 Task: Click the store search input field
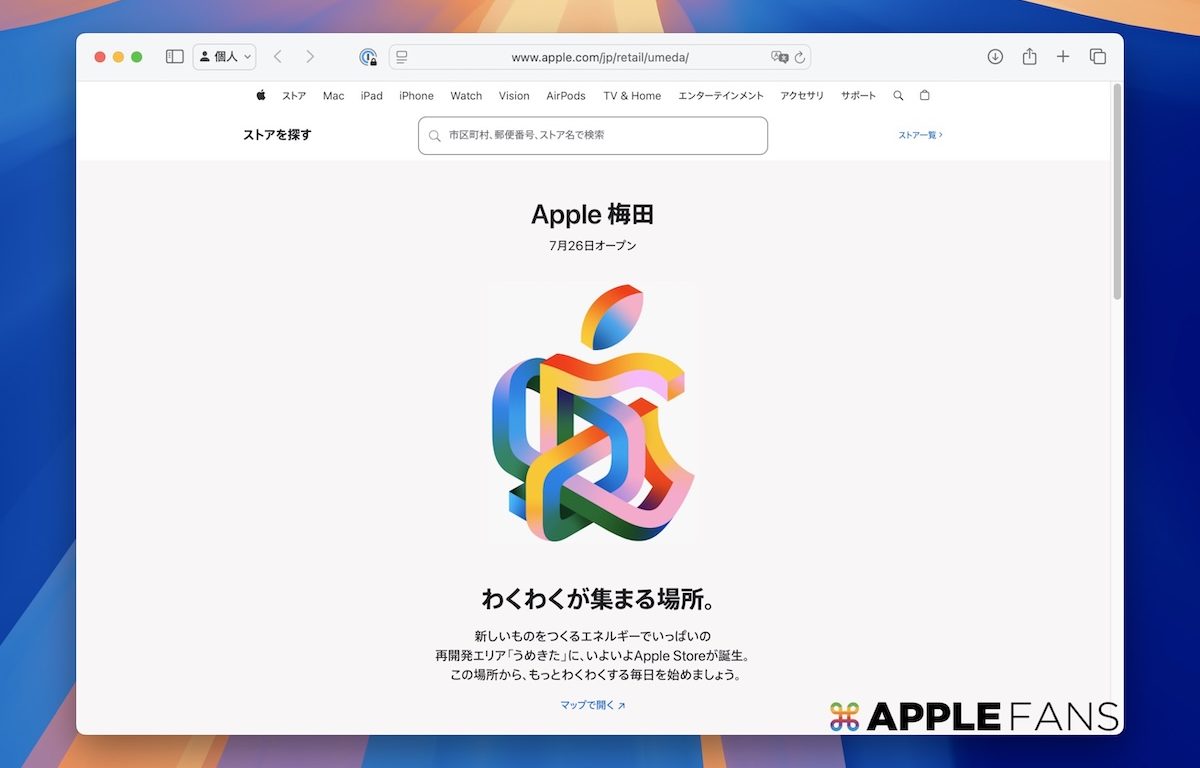(x=600, y=135)
